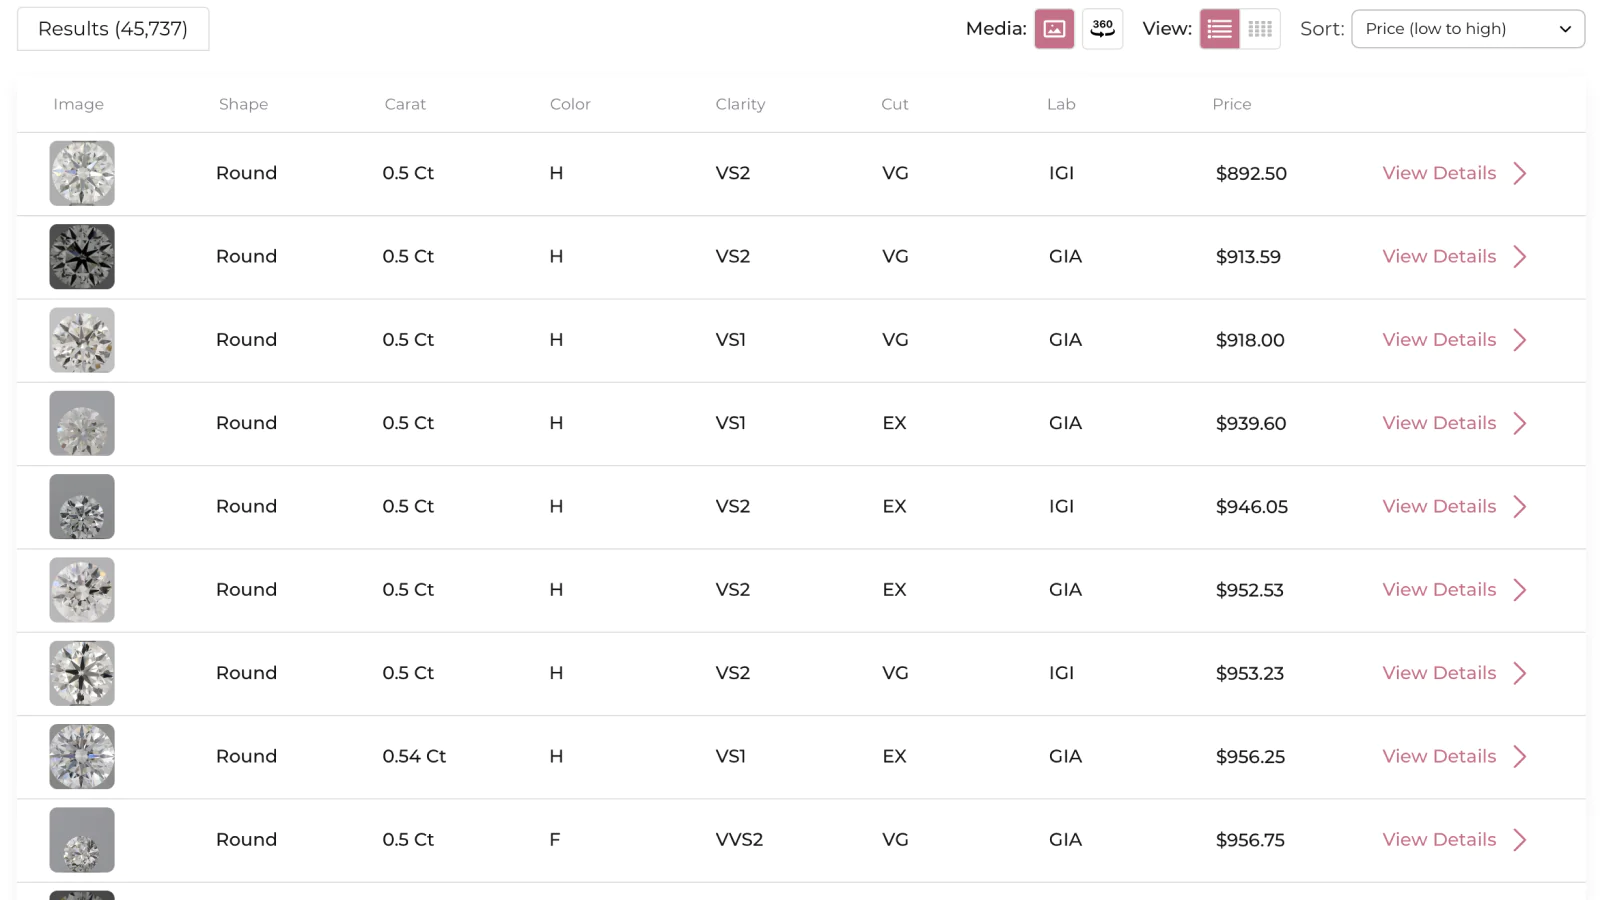The width and height of the screenshot is (1600, 900).
Task: View details of the $892.50 diamond
Action: click(x=1439, y=173)
